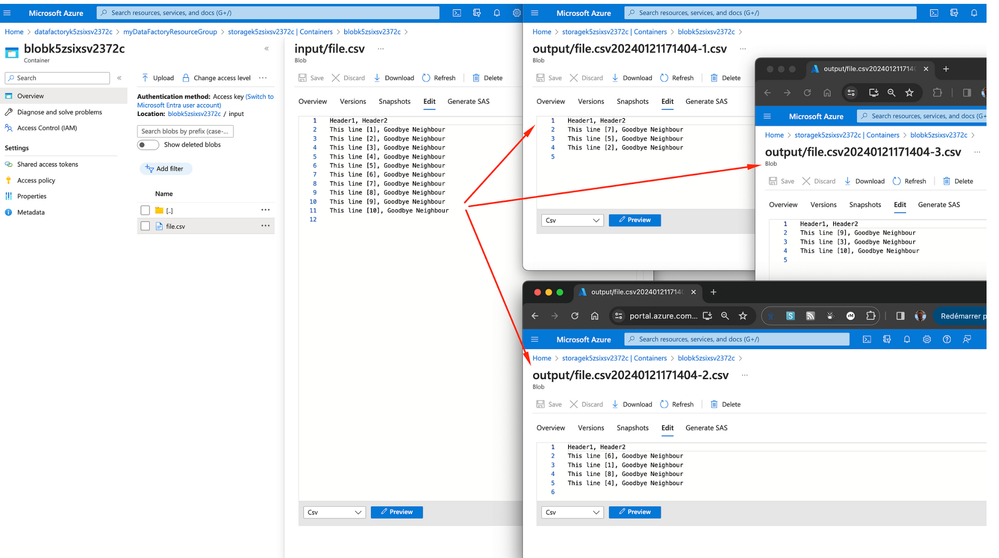This screenshot has height=558, width=999.
Task: Click blob search by prefix field
Action: click(x=185, y=131)
